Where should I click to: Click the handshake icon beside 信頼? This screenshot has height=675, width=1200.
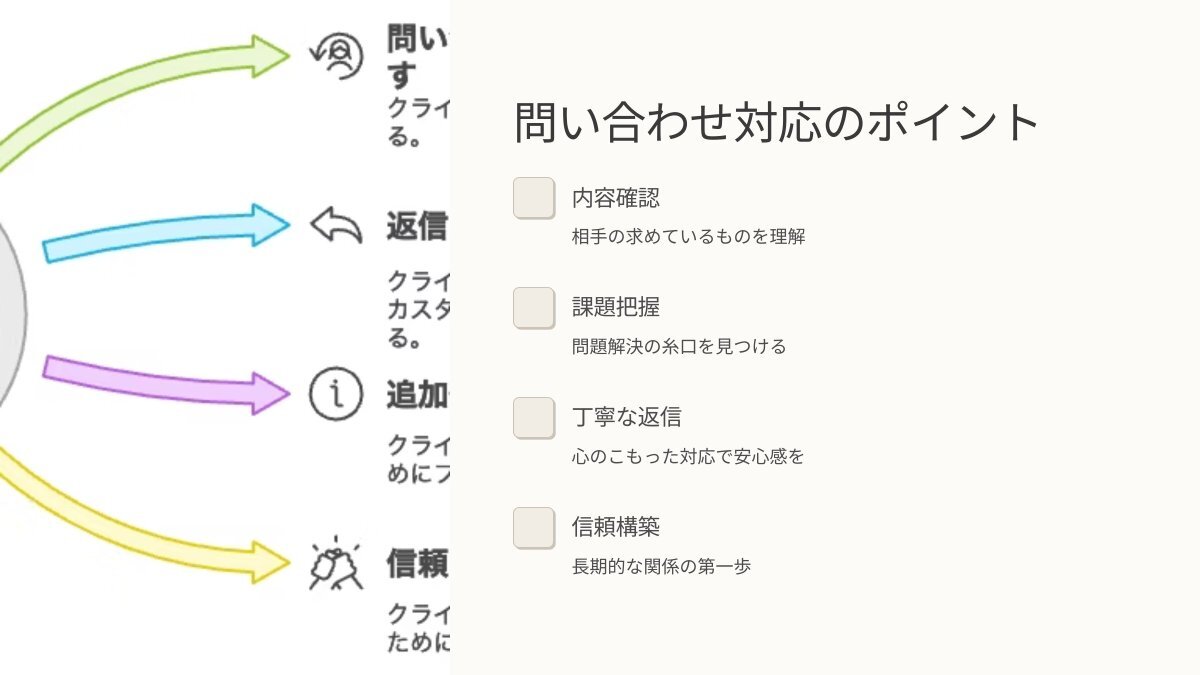pos(335,562)
